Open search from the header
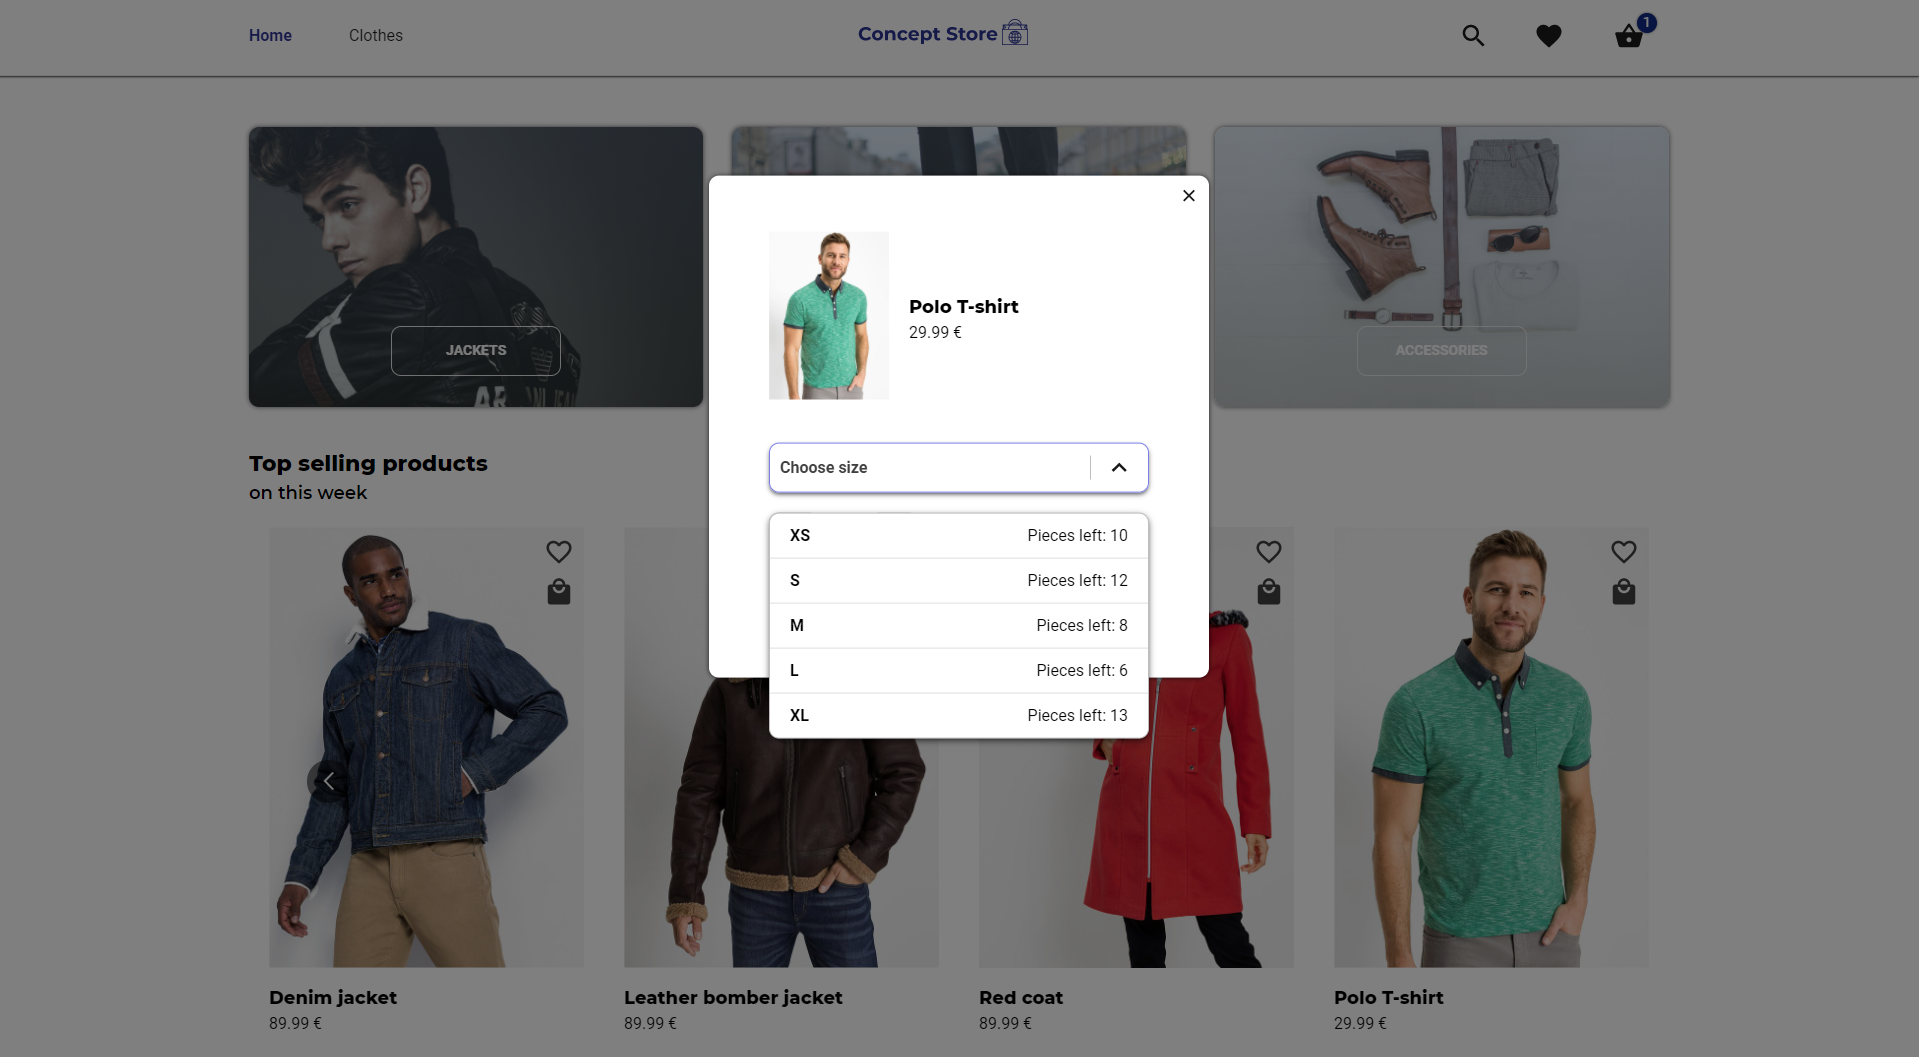This screenshot has height=1057, width=1919. 1472,35
